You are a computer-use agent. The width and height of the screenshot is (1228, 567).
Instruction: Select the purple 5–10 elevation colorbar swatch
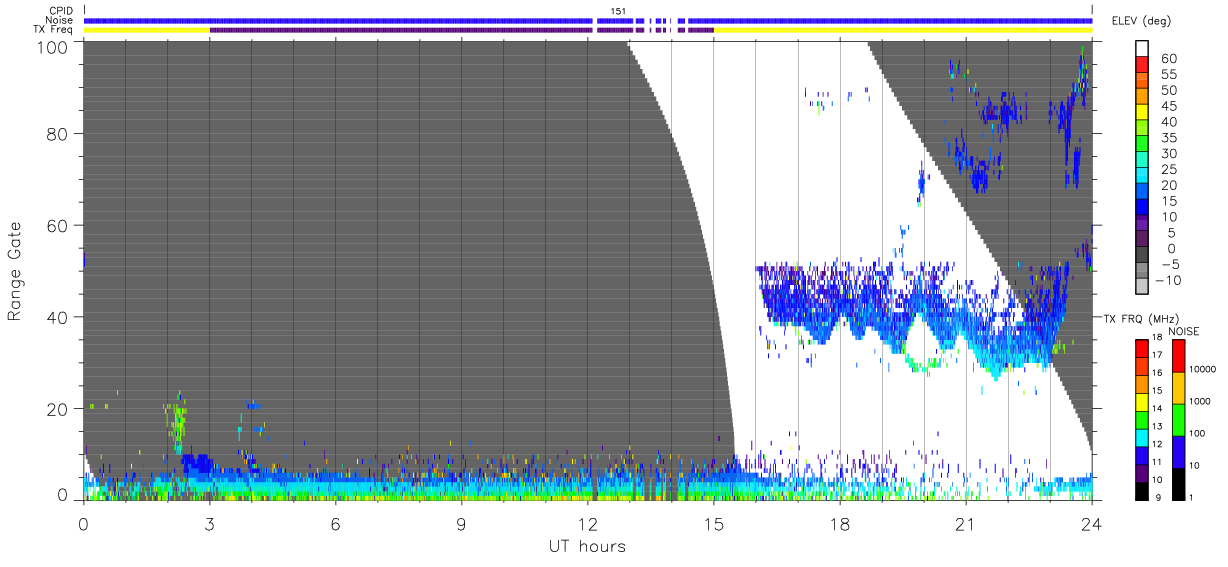tap(1143, 224)
